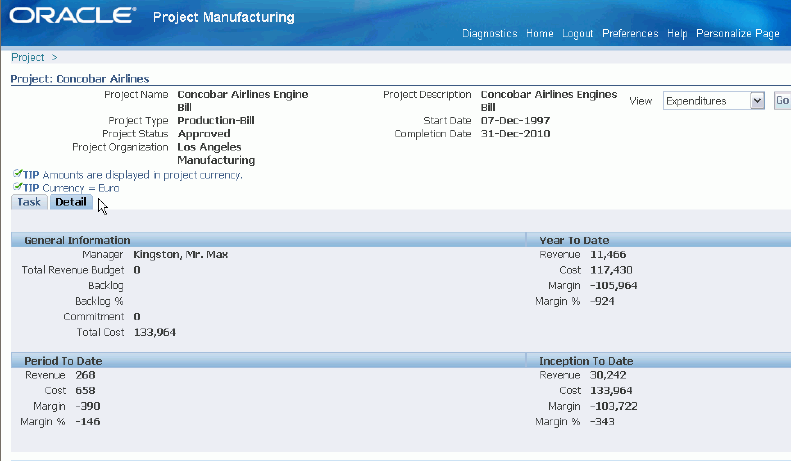The image size is (791, 461).
Task: Click the Logout link
Action: [x=578, y=33]
